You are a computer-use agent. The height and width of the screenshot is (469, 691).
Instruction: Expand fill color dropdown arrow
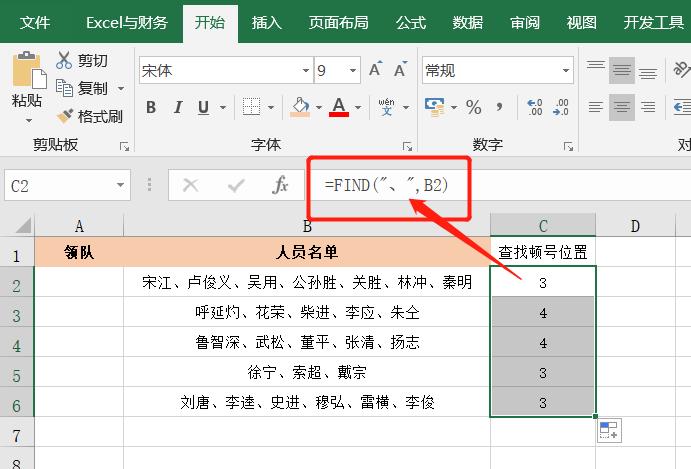[x=319, y=107]
